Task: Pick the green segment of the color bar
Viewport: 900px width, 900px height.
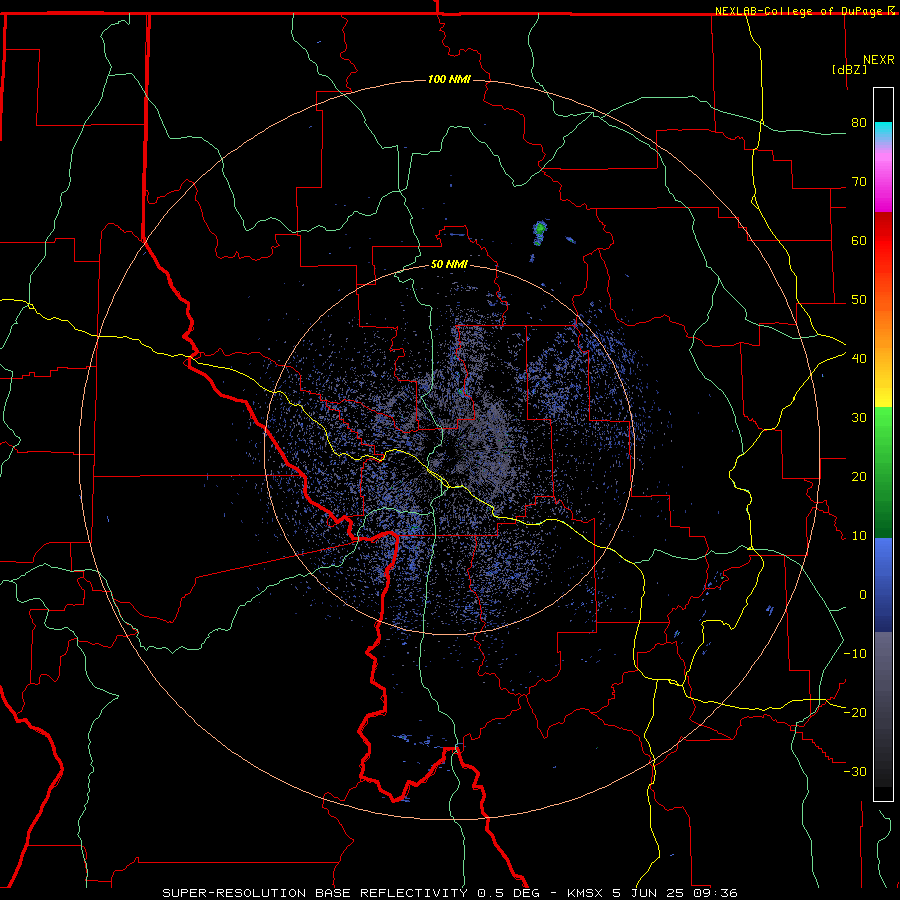Action: coord(883,472)
